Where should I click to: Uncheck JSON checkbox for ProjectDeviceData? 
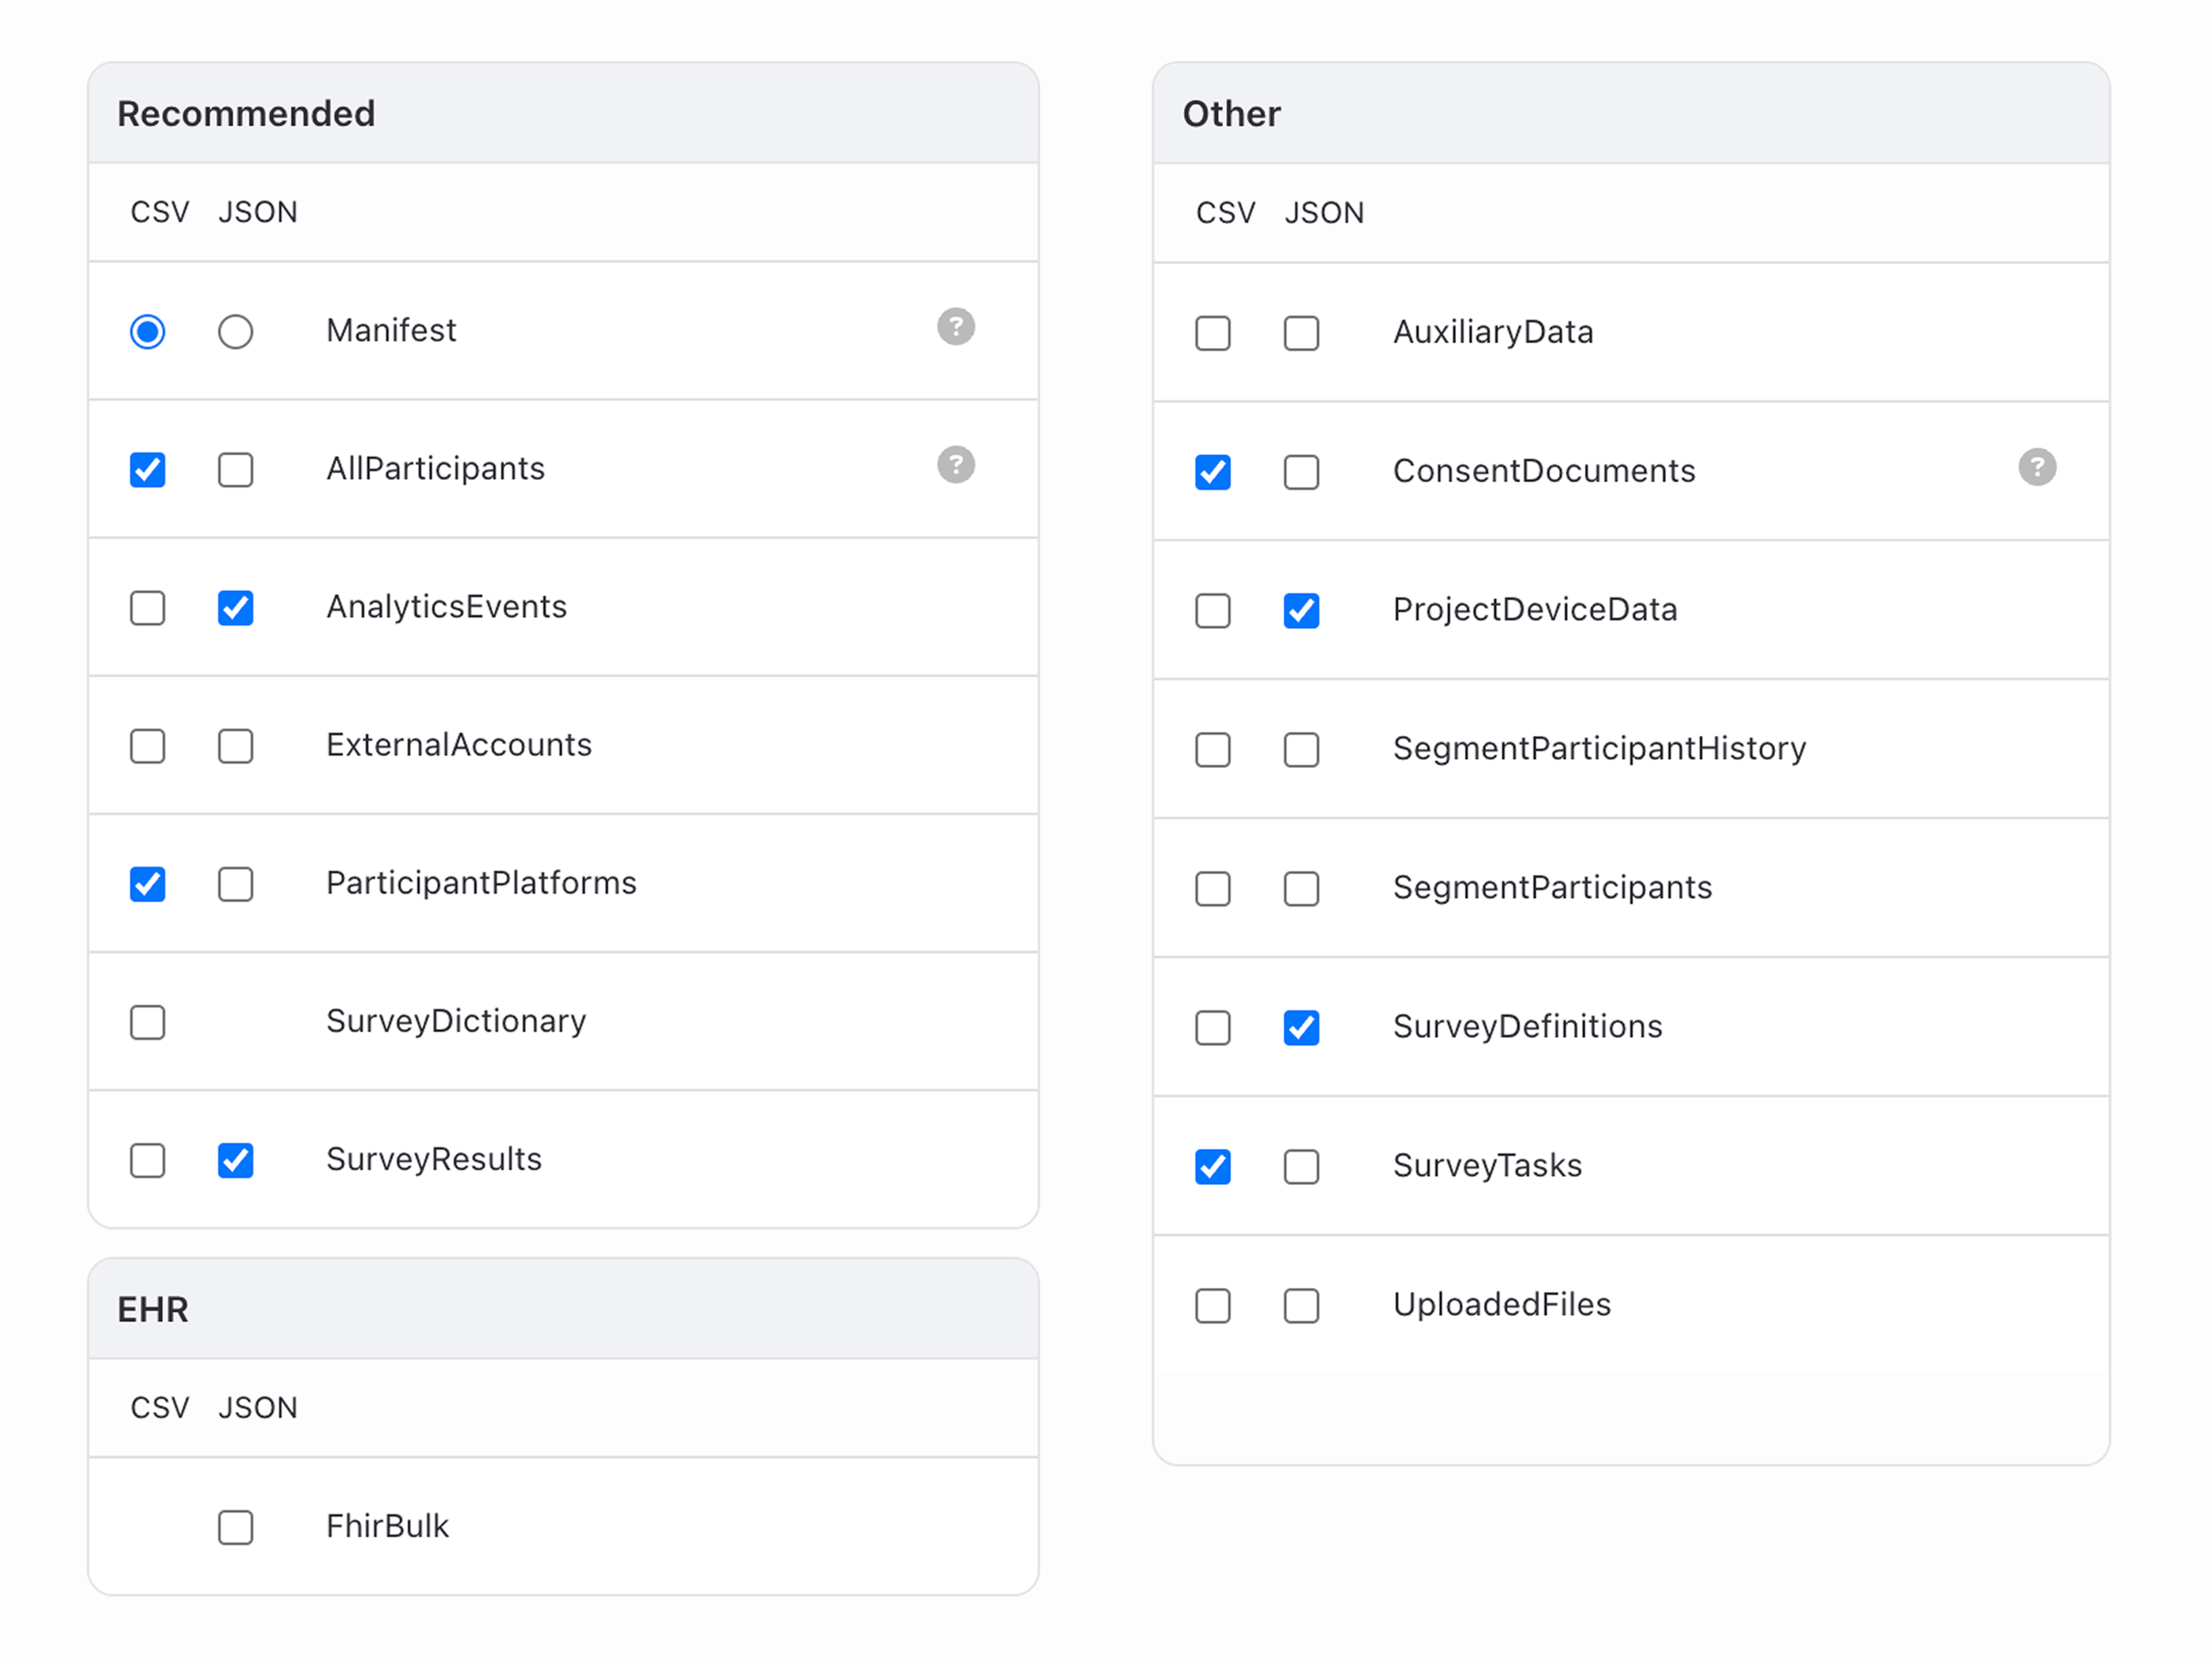pos(1300,610)
